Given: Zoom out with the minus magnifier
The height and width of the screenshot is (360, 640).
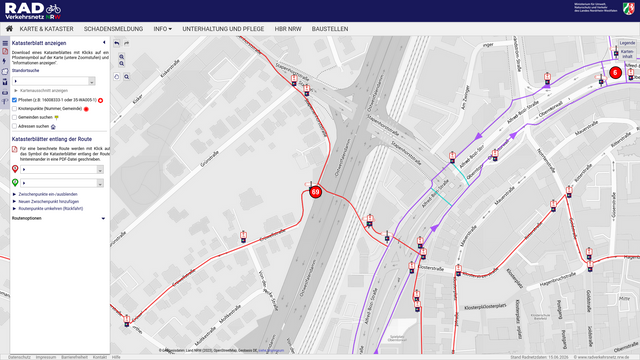Looking at the screenshot, I should click(122, 64).
